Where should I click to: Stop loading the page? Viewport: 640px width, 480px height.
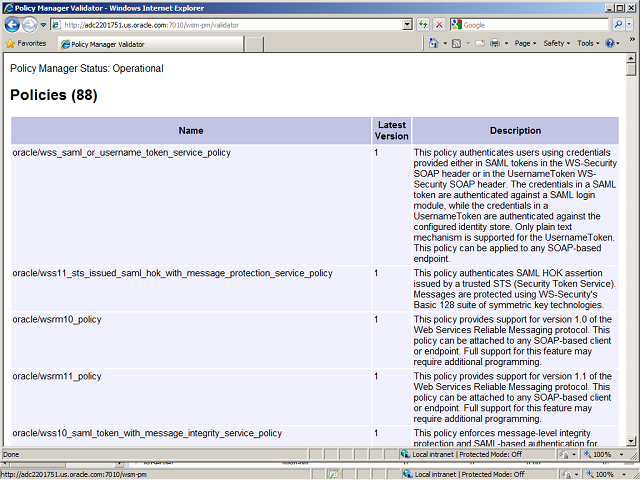(440, 24)
